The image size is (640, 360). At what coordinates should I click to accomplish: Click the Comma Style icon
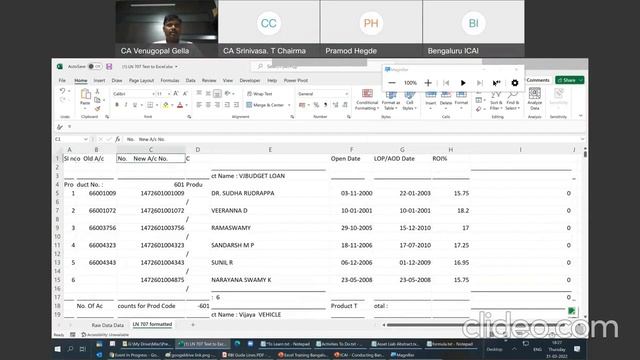pos(326,105)
